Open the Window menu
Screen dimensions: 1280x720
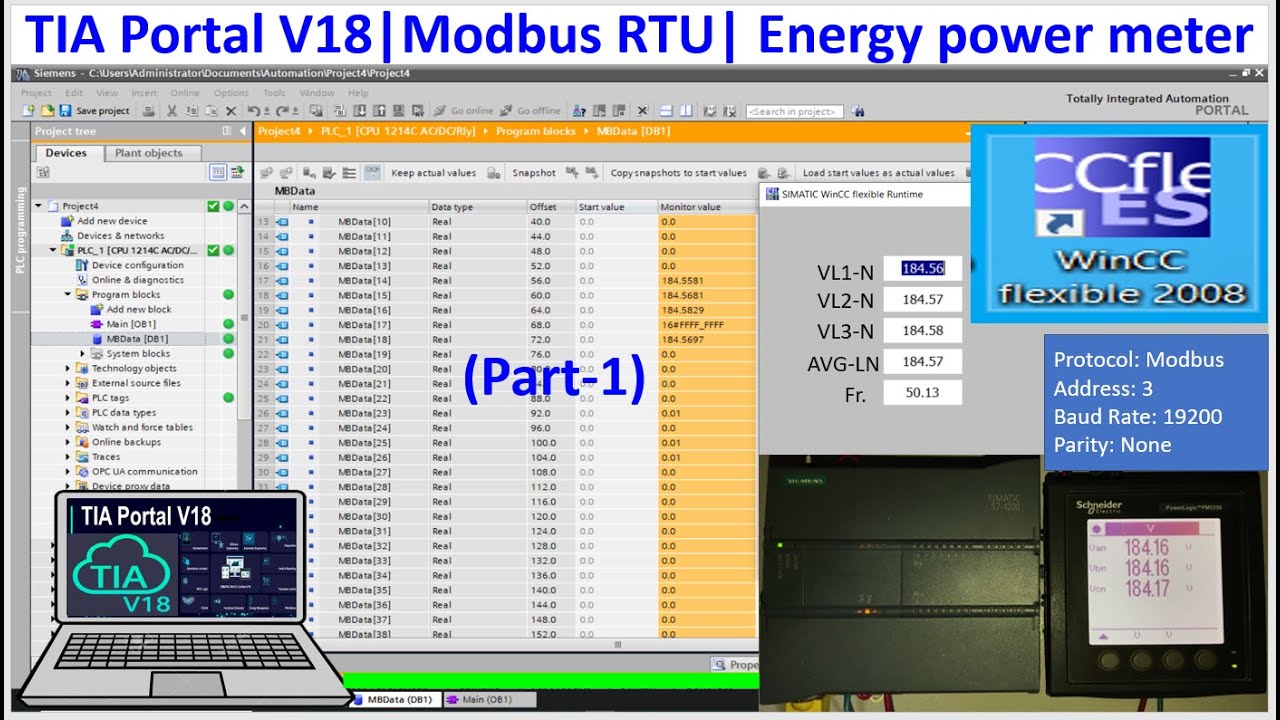(317, 93)
